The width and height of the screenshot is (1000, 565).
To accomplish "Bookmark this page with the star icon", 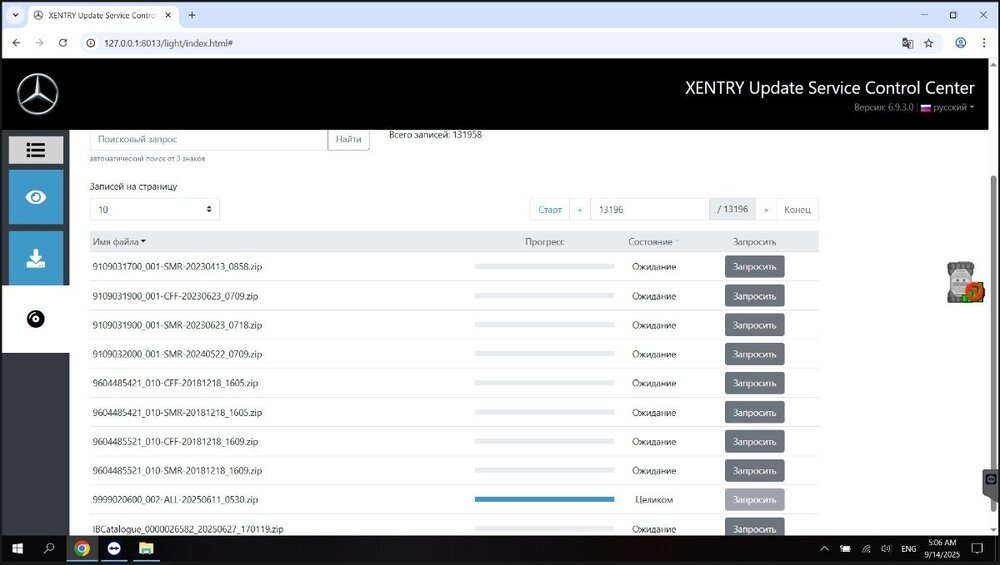I will [x=929, y=43].
